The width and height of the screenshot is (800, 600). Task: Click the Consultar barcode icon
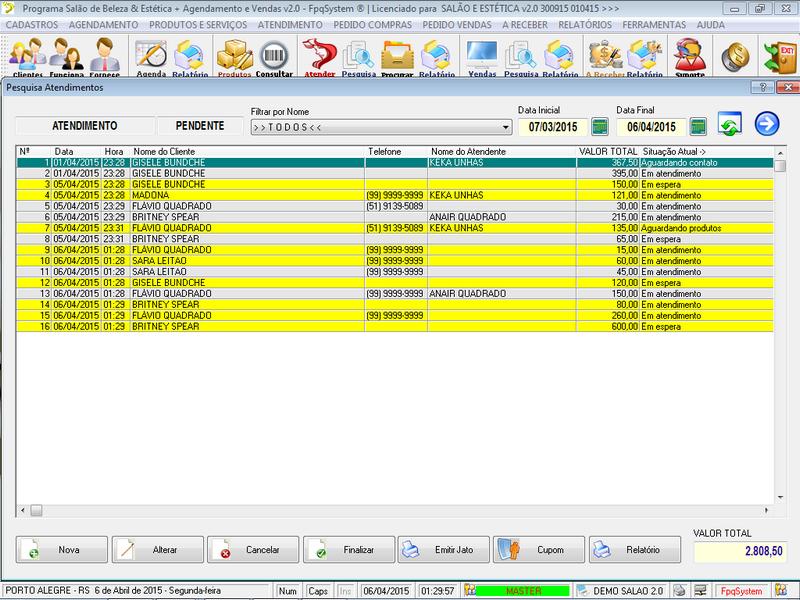[x=274, y=56]
